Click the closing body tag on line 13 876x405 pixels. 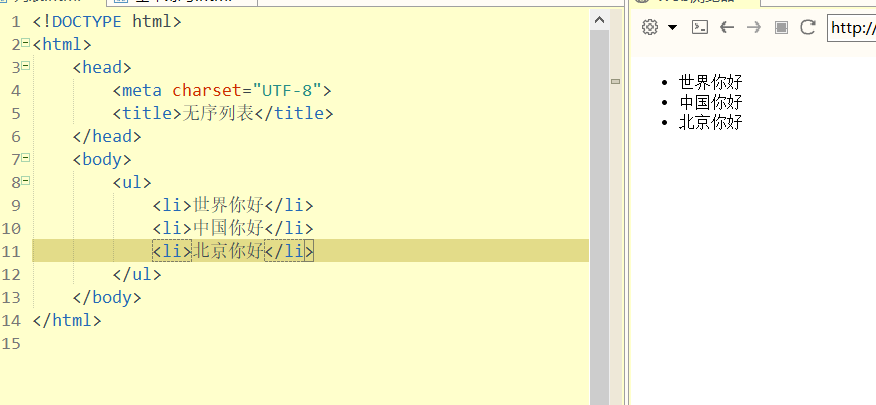[x=107, y=297]
